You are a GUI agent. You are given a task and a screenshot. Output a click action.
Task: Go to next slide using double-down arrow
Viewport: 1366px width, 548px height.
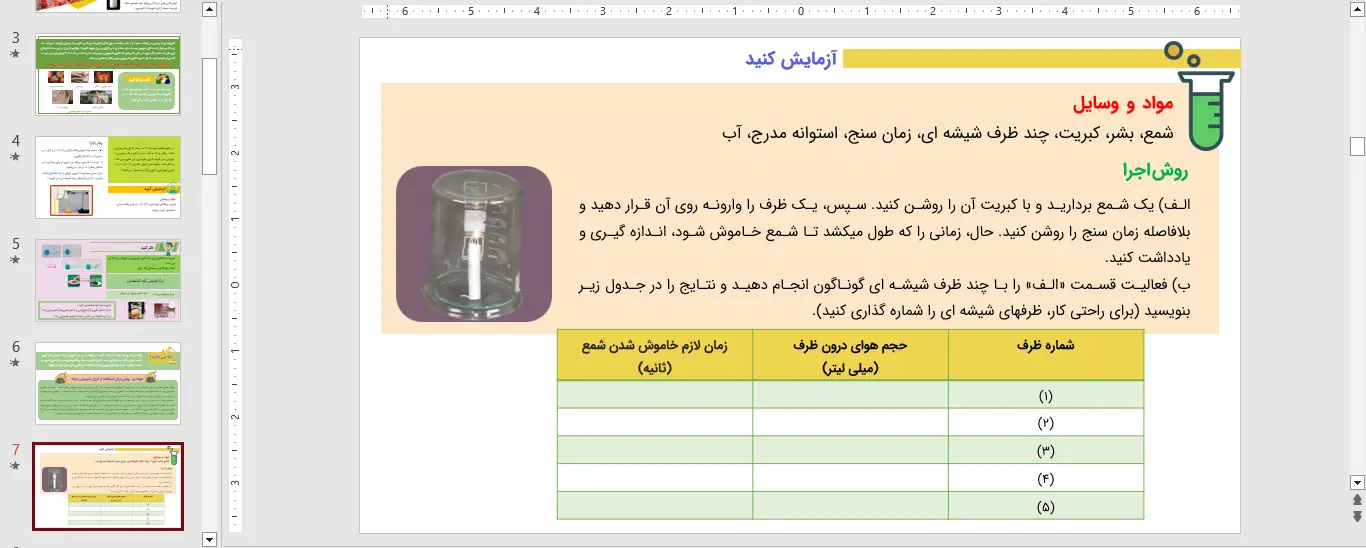pyautogui.click(x=1357, y=516)
